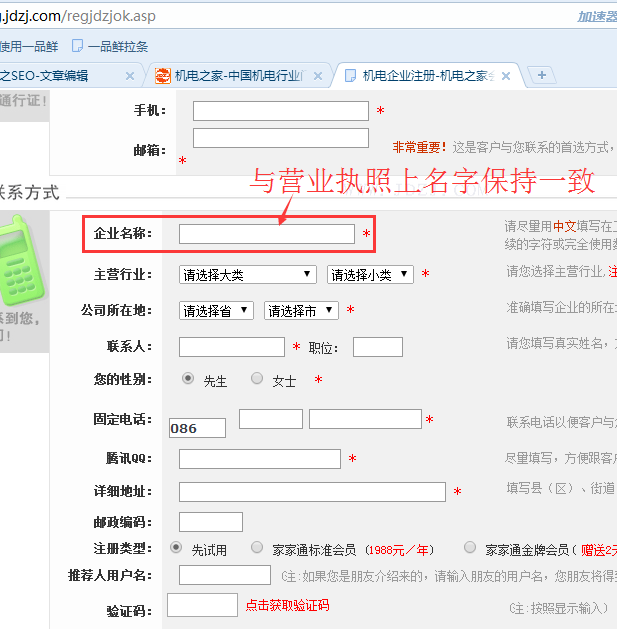Open the 请选择小类 sub-industry dropdown
617x629 pixels.
click(370, 274)
